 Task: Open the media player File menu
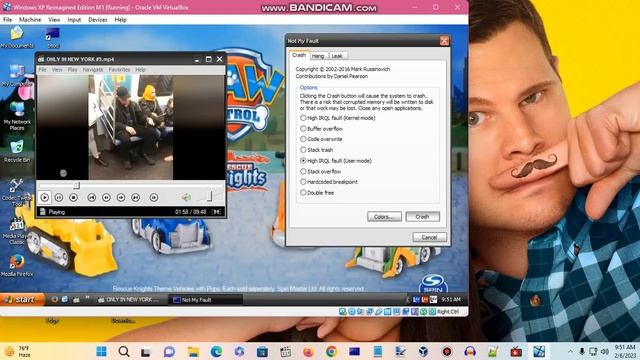click(x=42, y=70)
